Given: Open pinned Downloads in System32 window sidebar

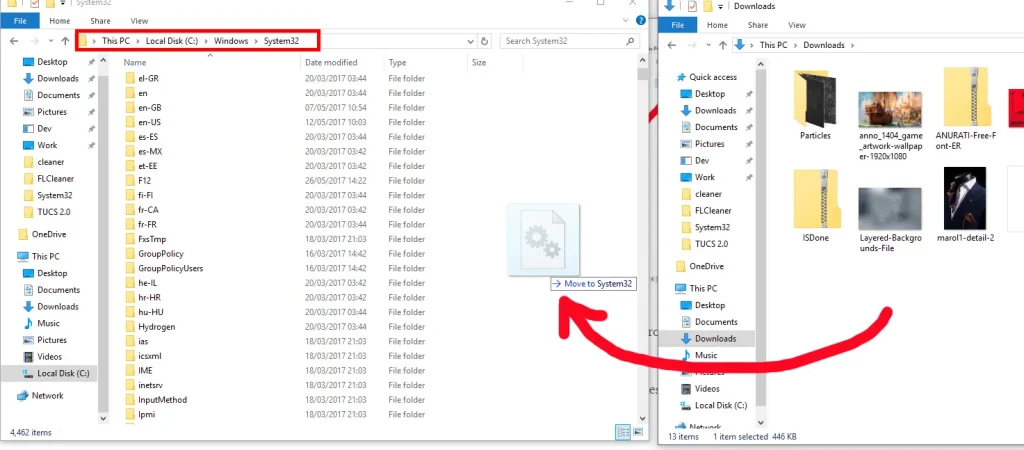Looking at the screenshot, I should click(57, 78).
